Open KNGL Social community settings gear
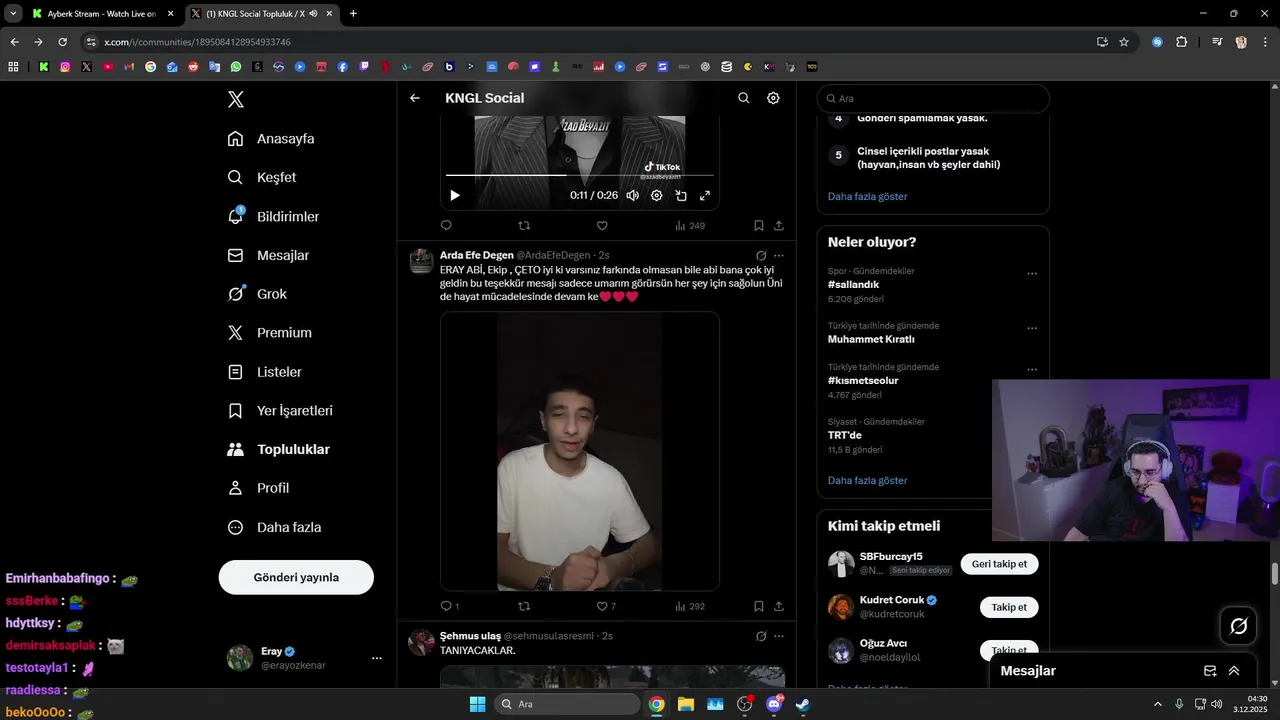The height and width of the screenshot is (720, 1280). point(773,98)
